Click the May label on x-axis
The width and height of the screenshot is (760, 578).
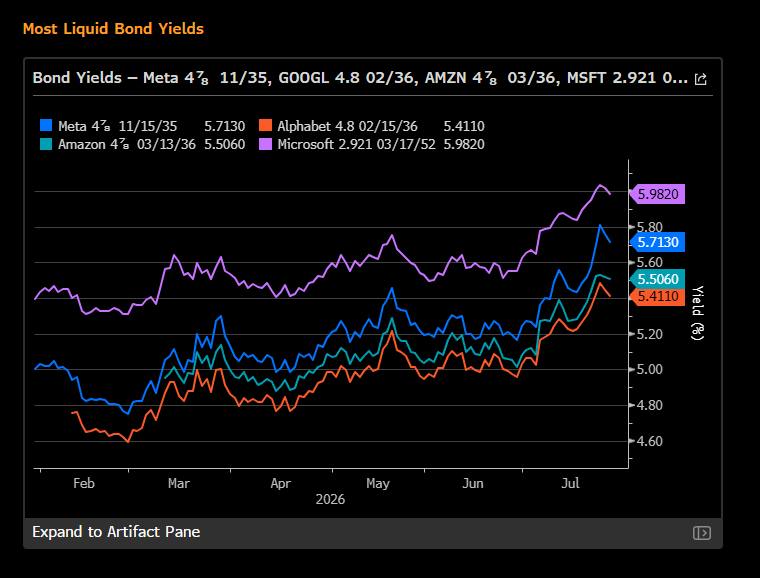378,483
